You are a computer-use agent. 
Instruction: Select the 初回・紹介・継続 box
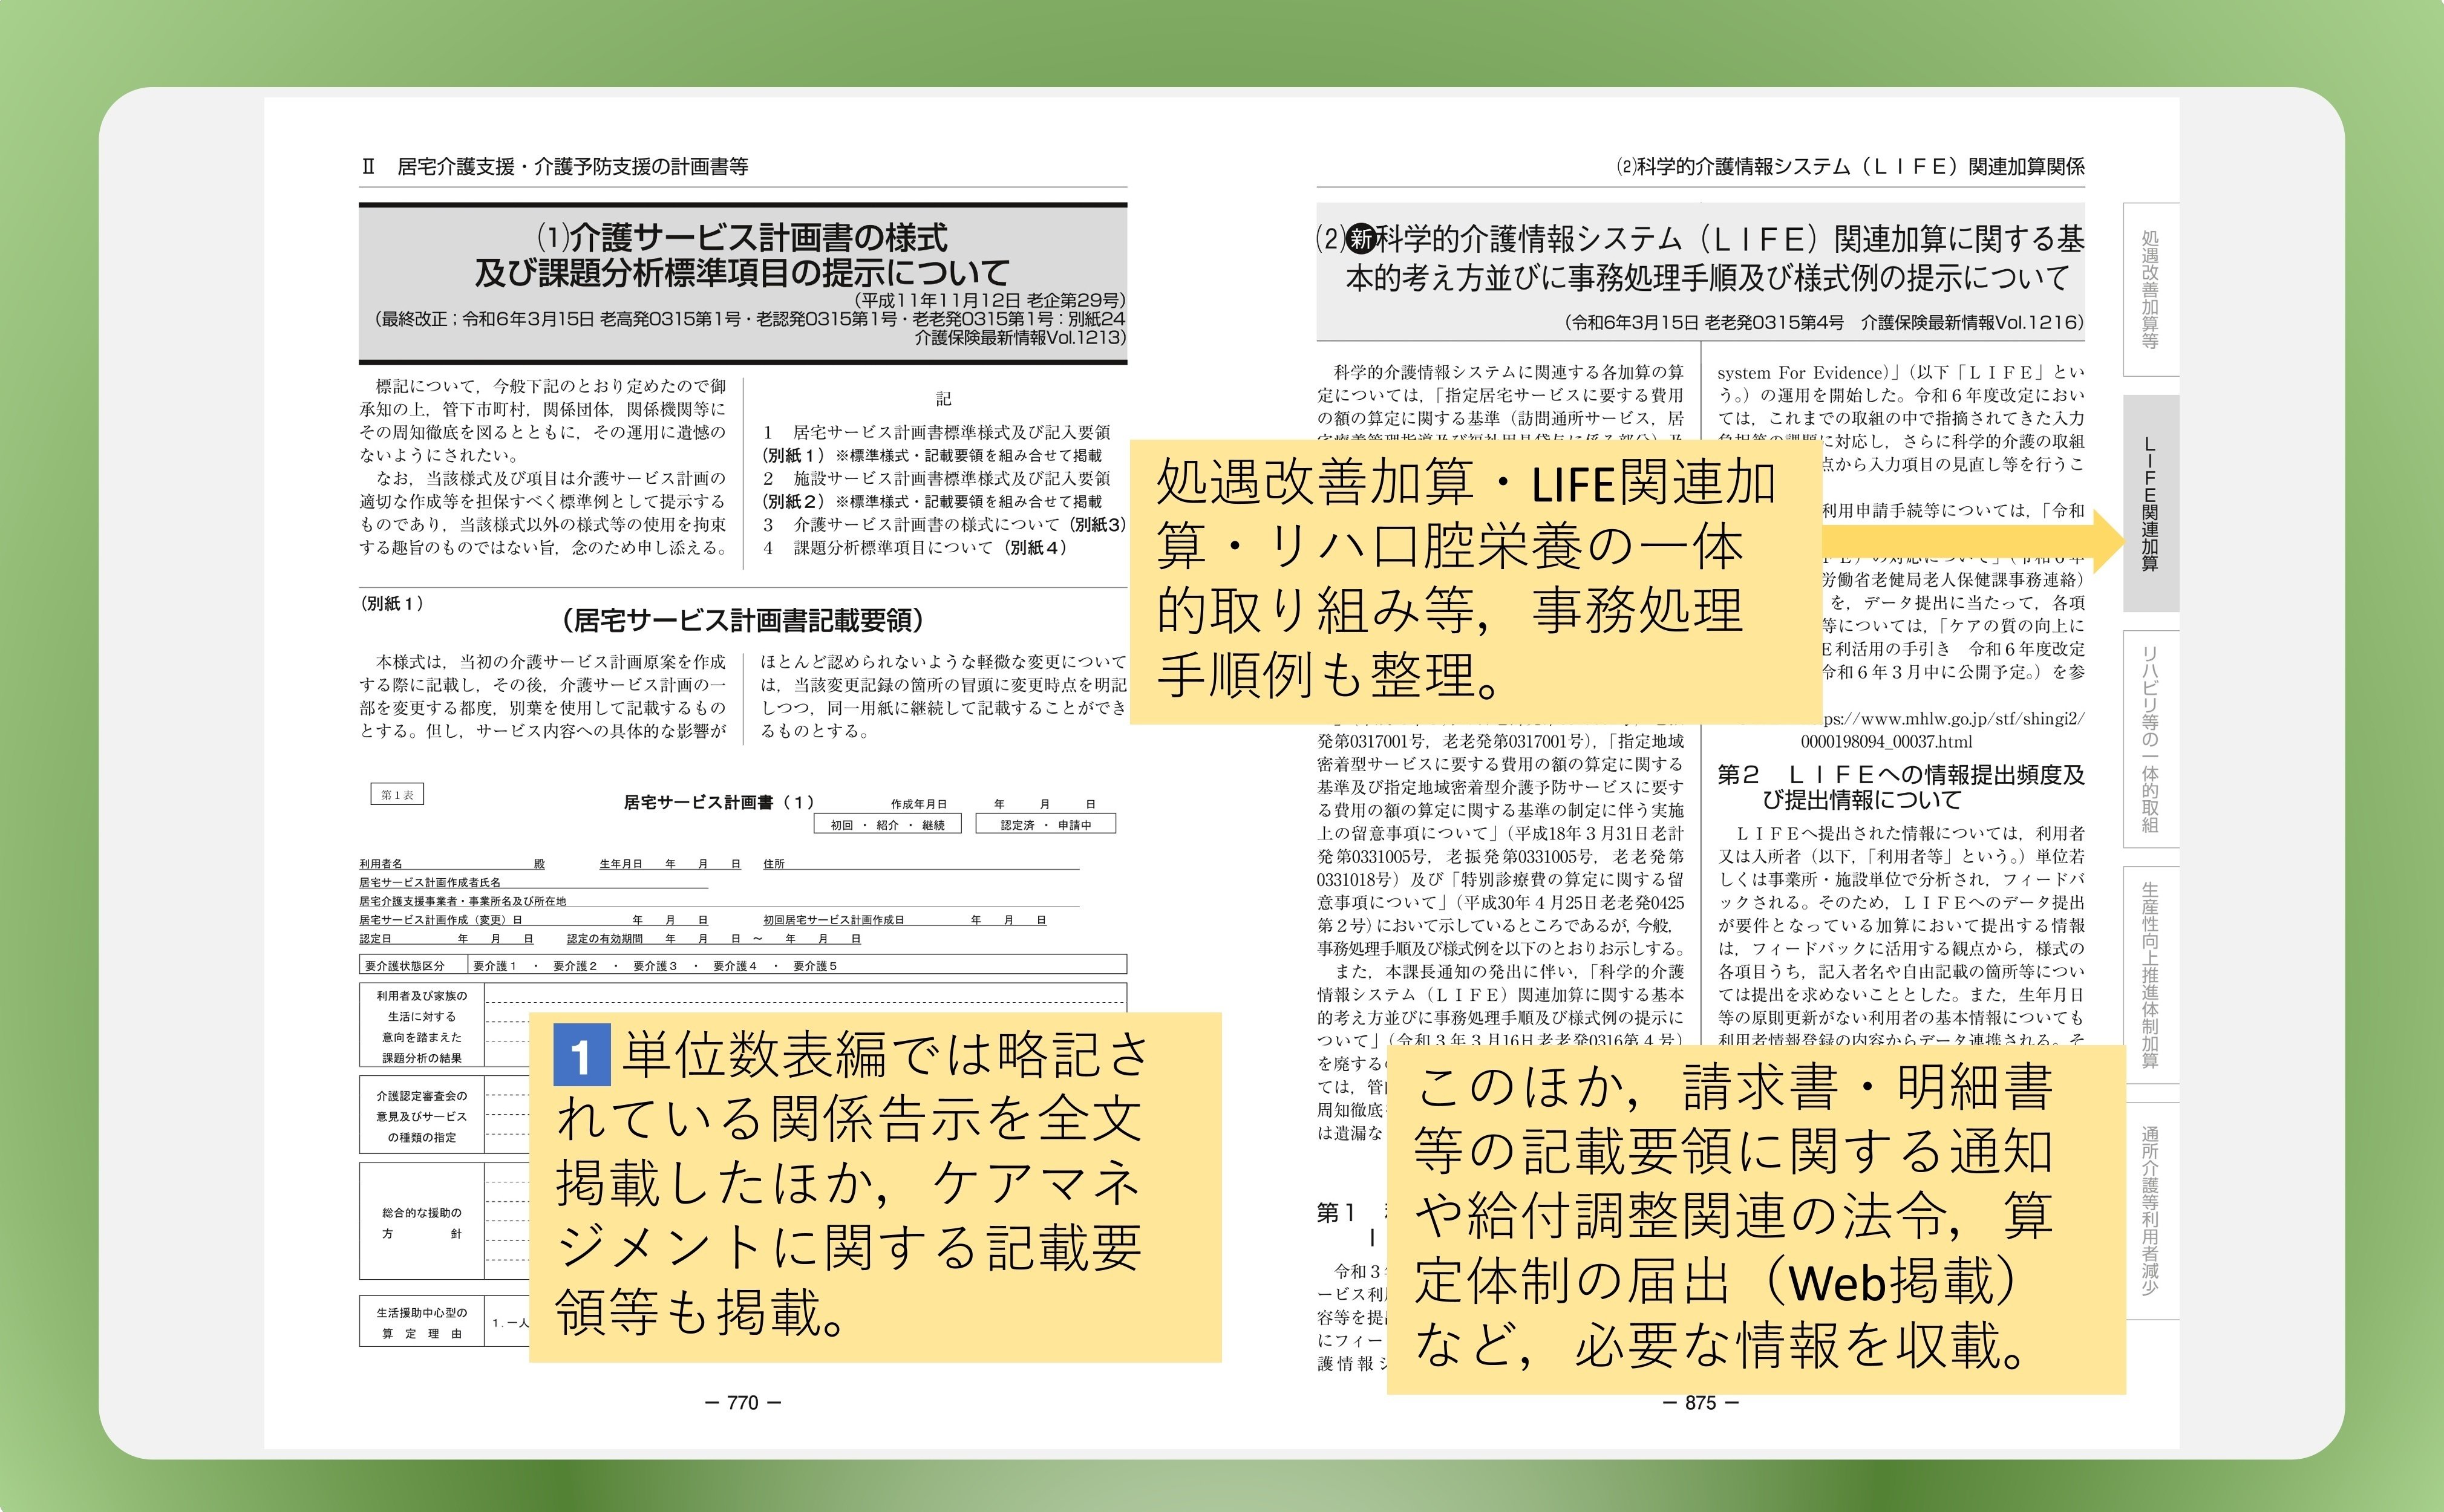click(888, 825)
